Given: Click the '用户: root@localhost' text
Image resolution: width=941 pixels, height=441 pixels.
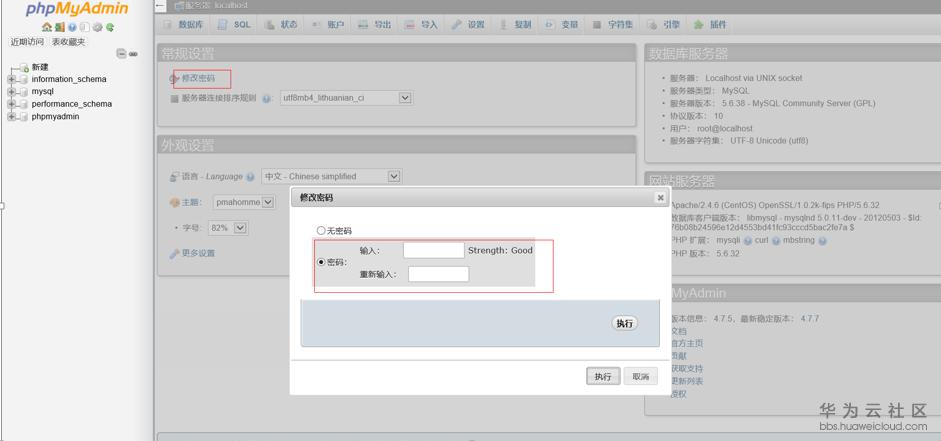Looking at the screenshot, I should pos(711,128).
